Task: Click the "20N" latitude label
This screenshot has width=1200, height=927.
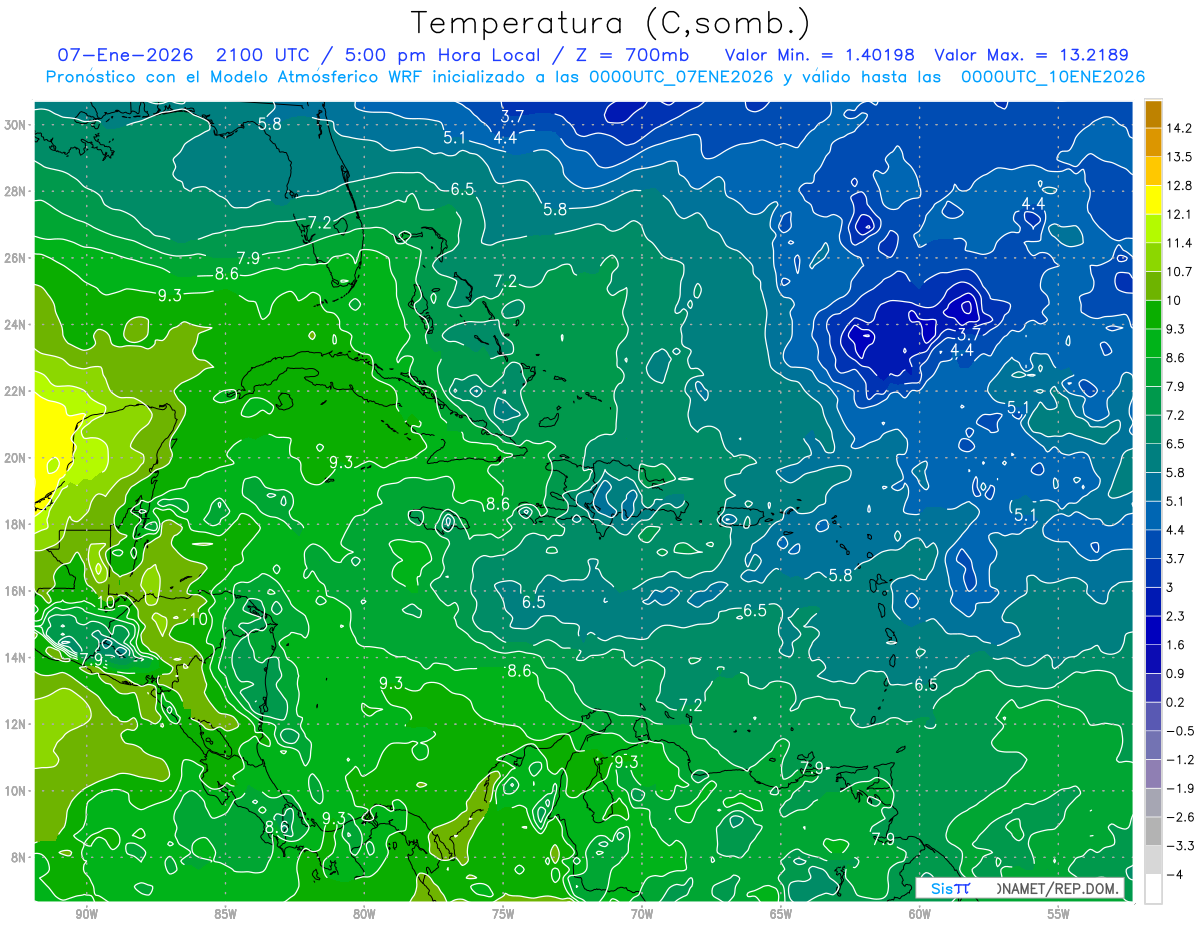Action: pyautogui.click(x=15, y=458)
